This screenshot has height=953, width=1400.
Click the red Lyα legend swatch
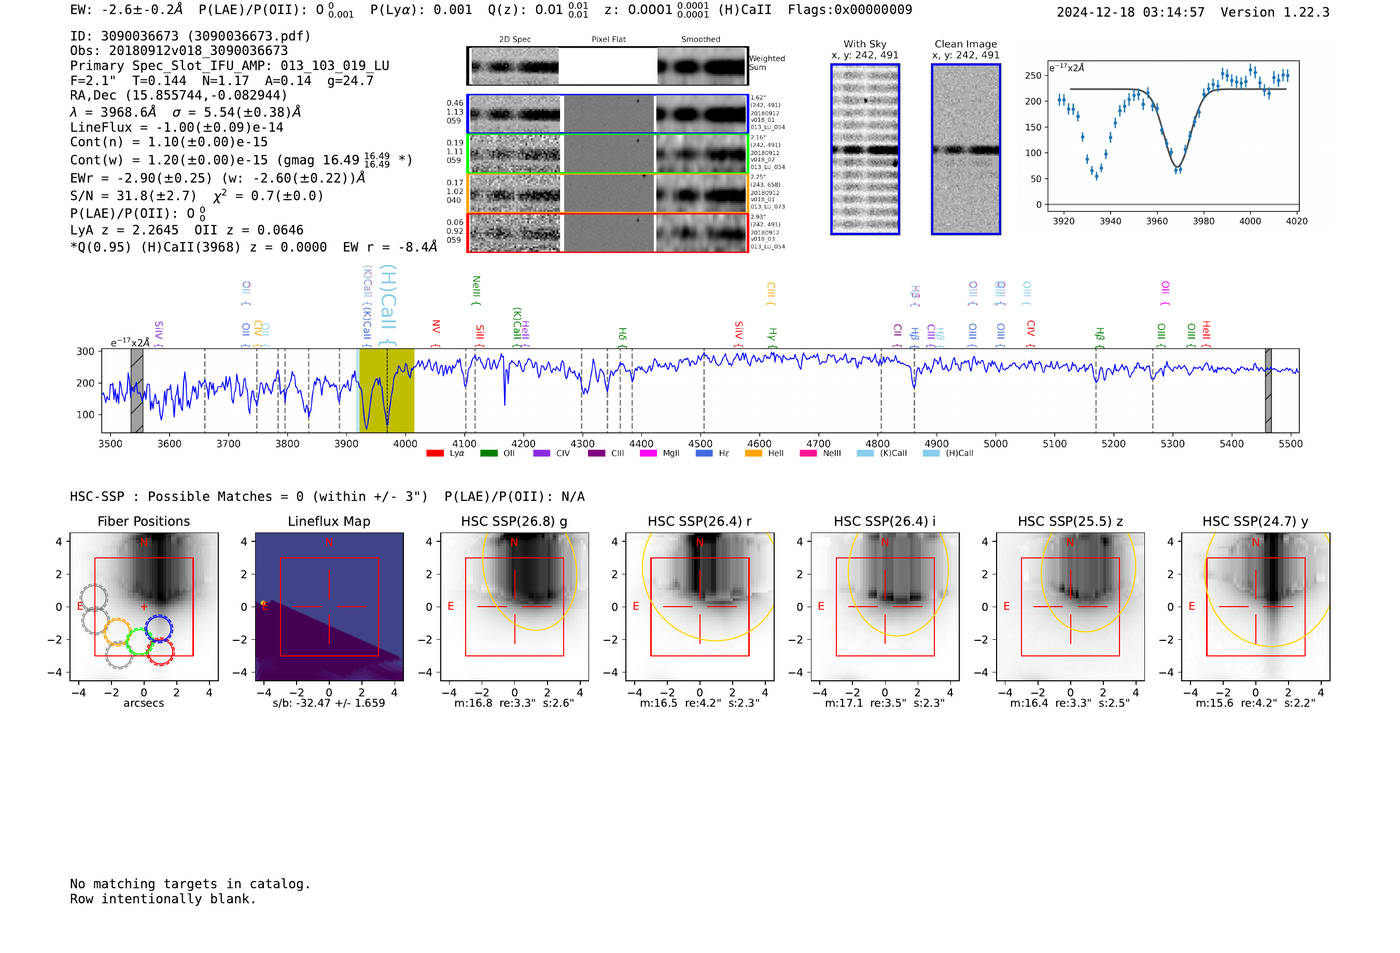[435, 453]
